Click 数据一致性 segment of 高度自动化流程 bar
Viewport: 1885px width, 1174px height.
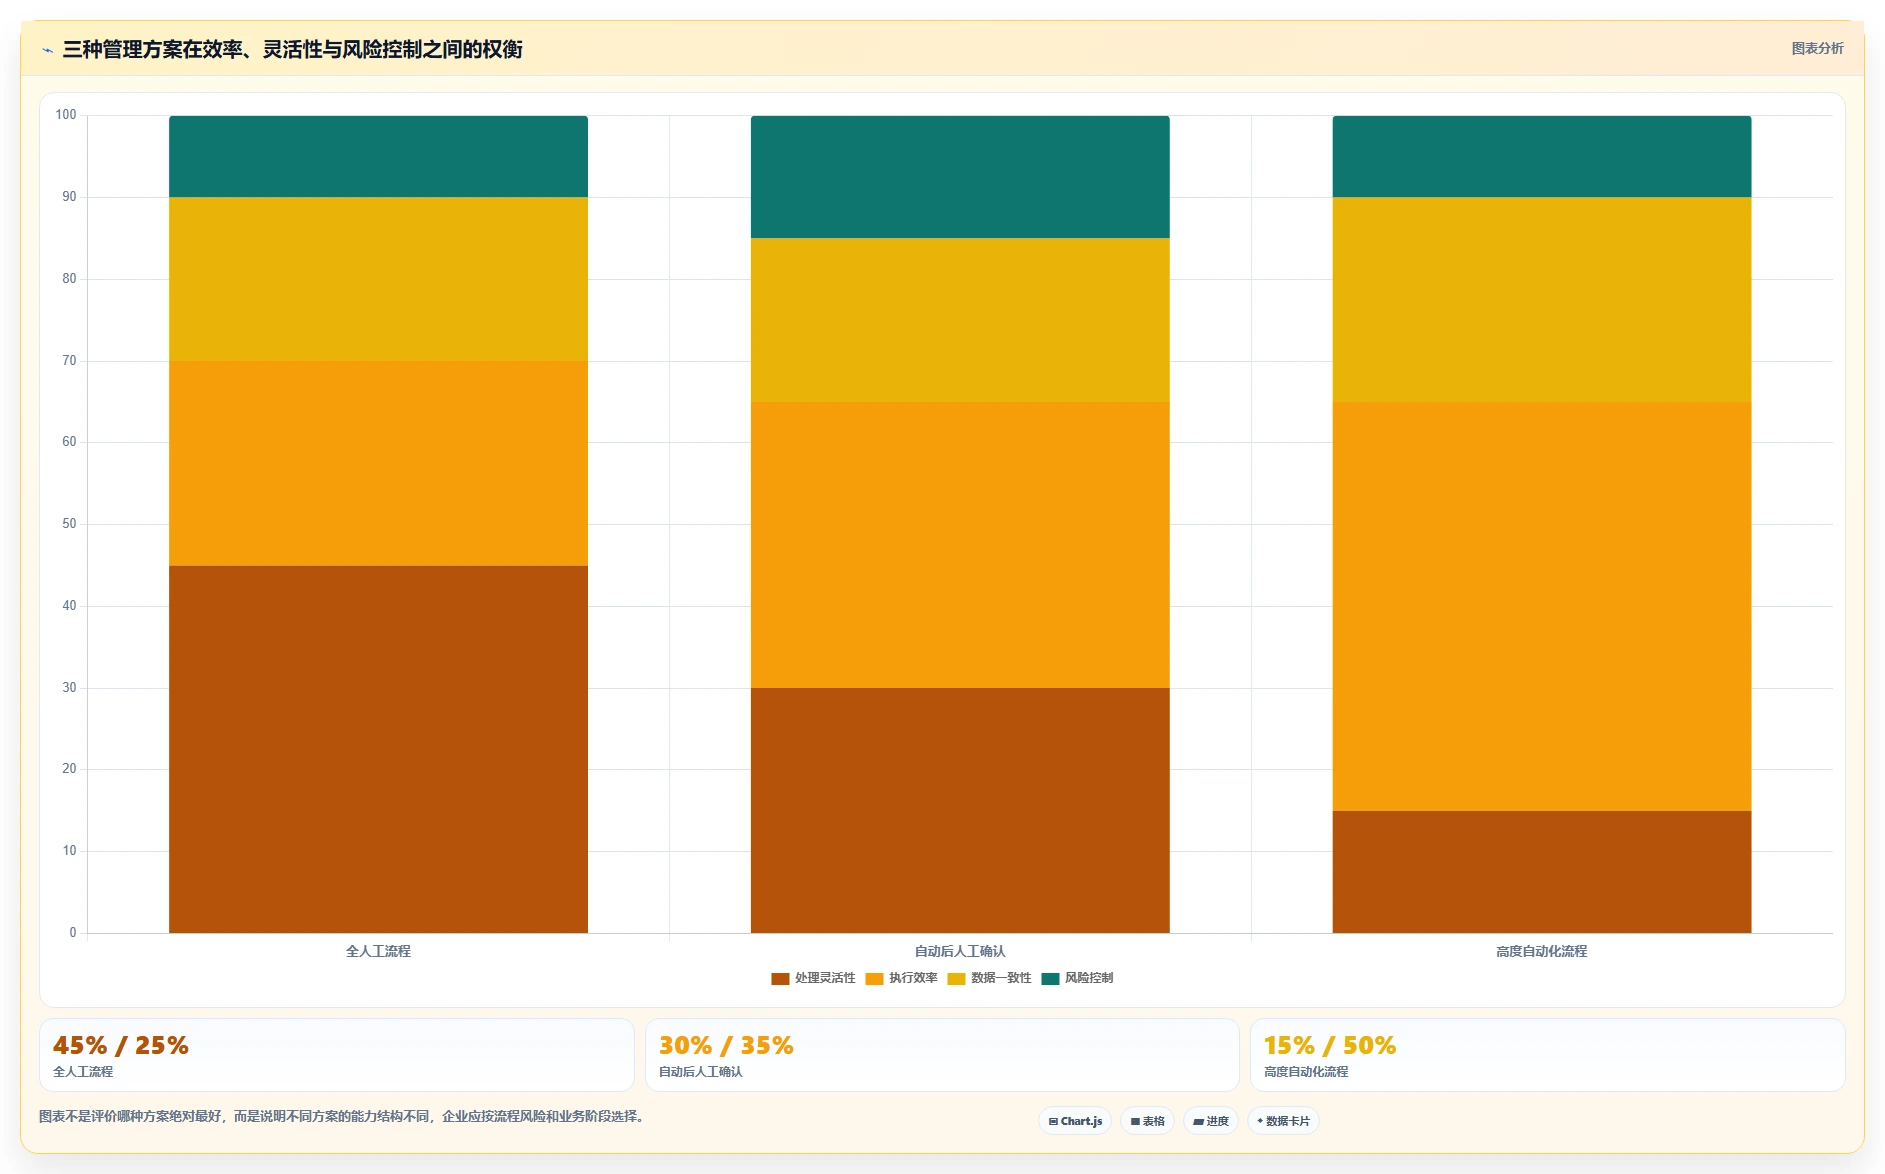(1542, 300)
